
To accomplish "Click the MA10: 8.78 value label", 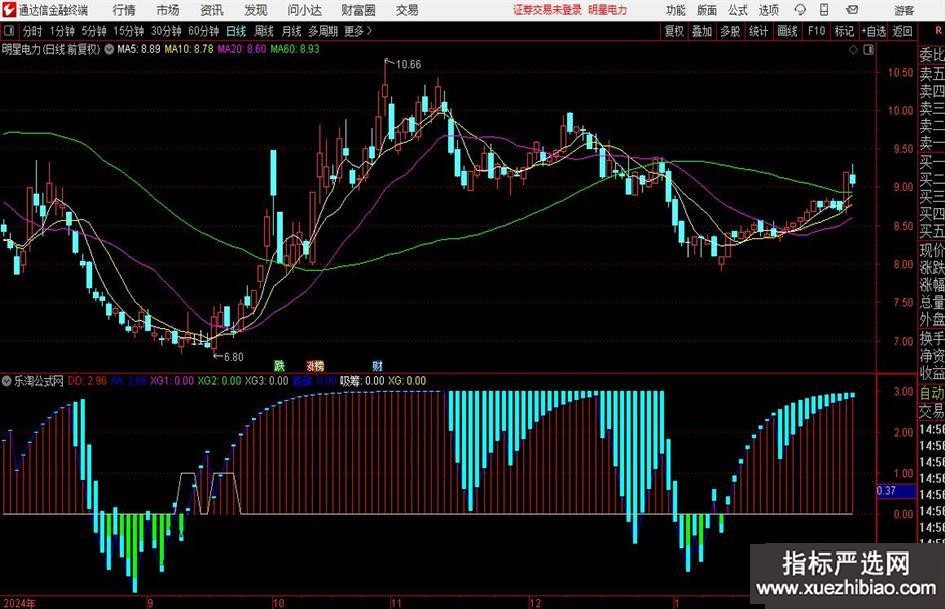I will click(x=189, y=49).
